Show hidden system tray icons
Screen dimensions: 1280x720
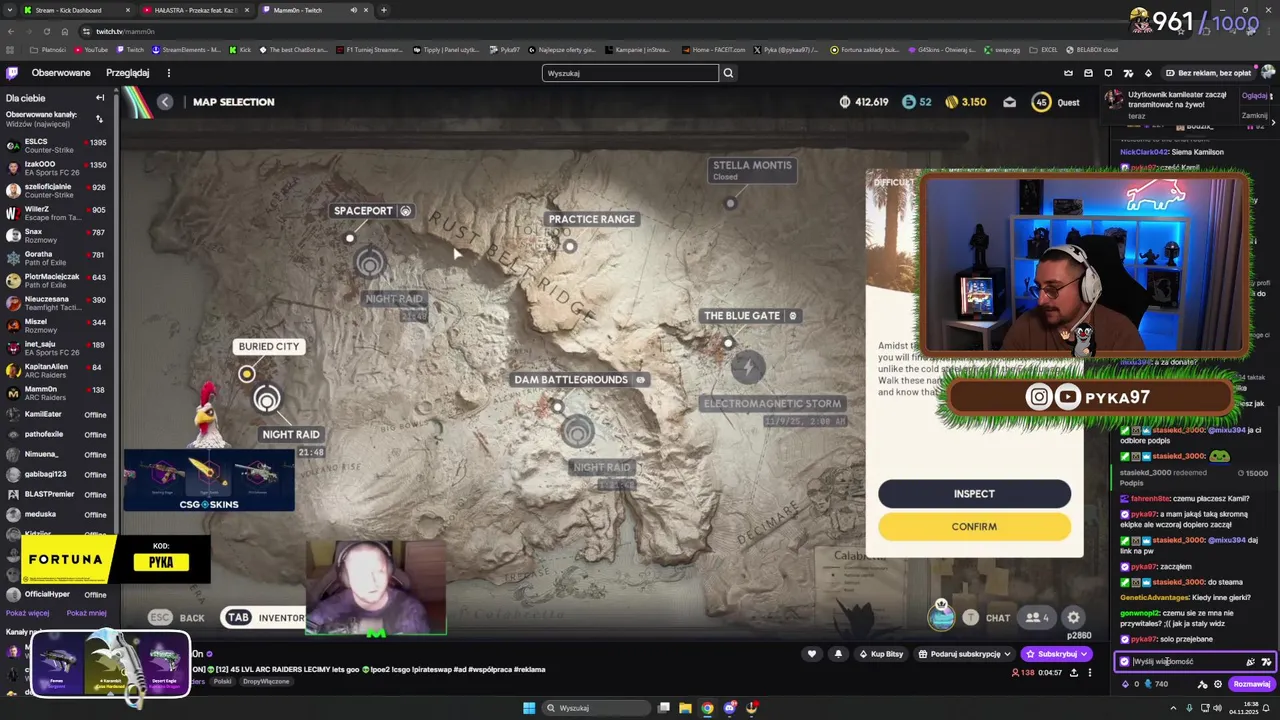pyautogui.click(x=1174, y=708)
